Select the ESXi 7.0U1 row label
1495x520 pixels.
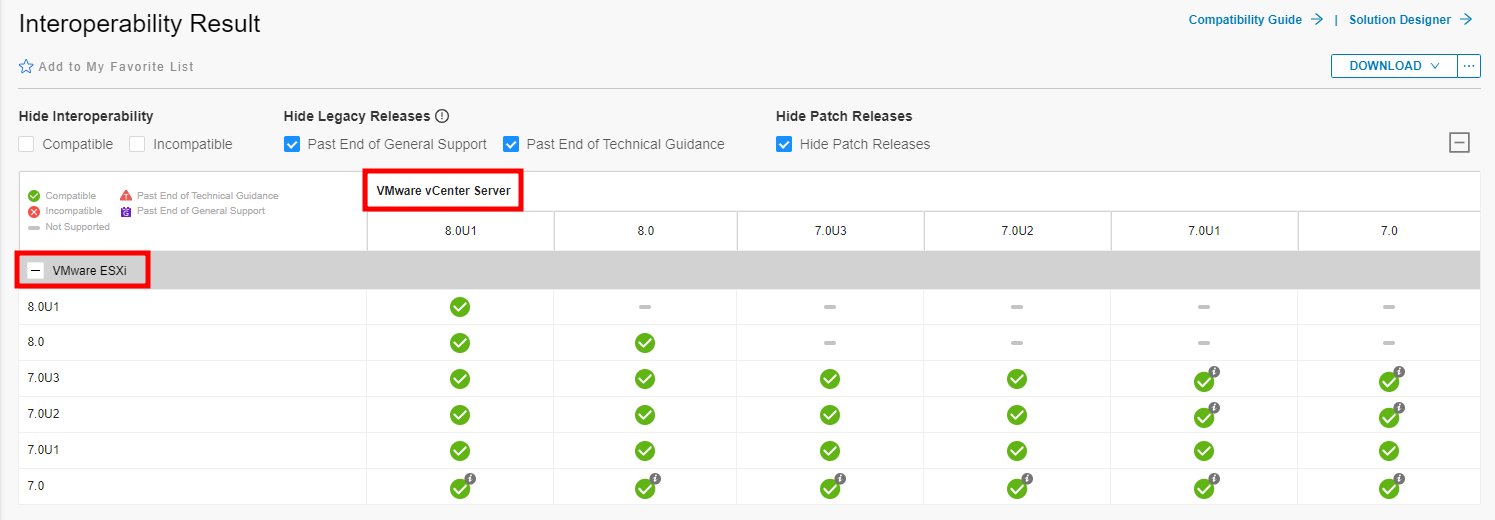43,450
